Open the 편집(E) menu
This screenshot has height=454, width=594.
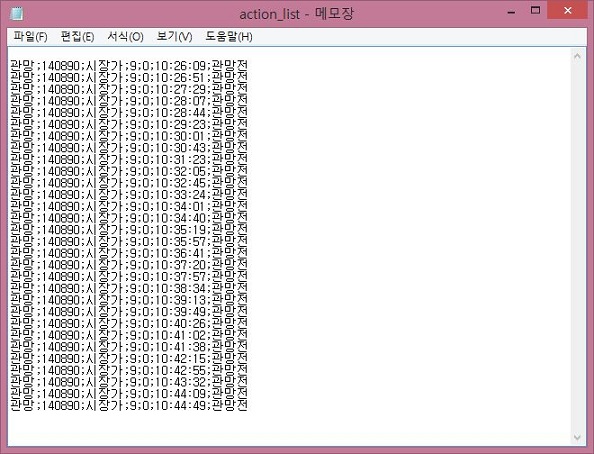tap(77, 37)
